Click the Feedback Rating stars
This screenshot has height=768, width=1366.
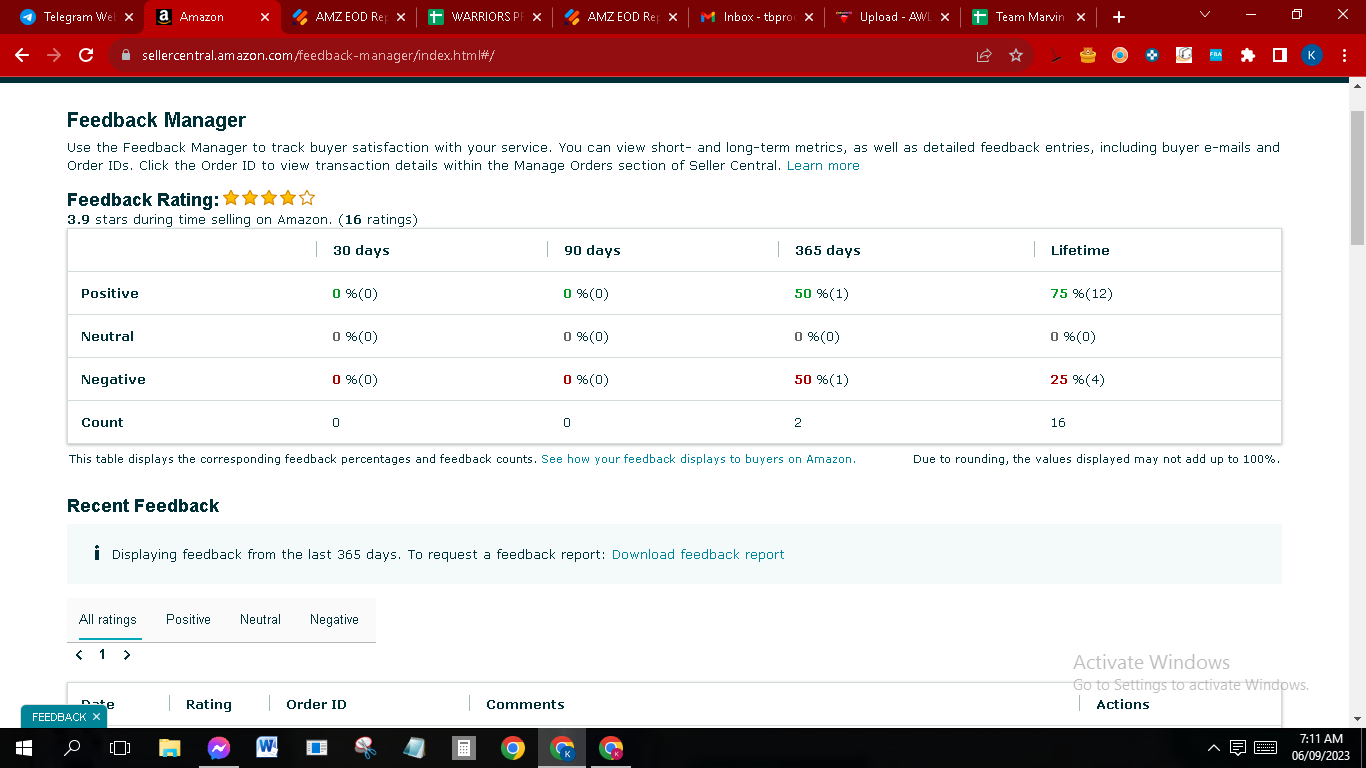(x=269, y=198)
